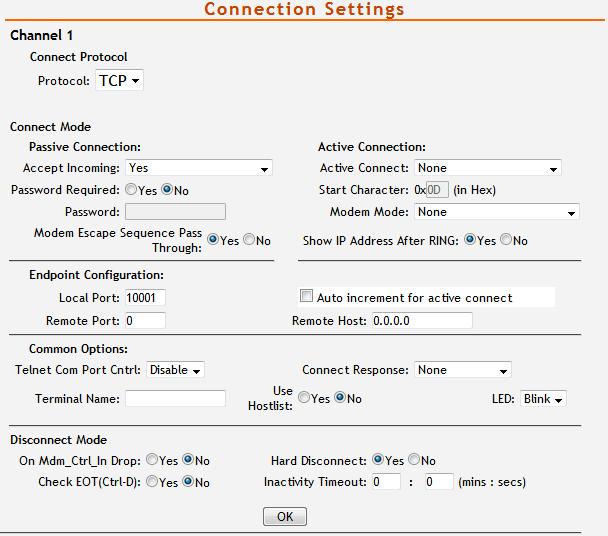Select Yes for Hard Disconnect
608x536 pixels.
click(x=378, y=460)
